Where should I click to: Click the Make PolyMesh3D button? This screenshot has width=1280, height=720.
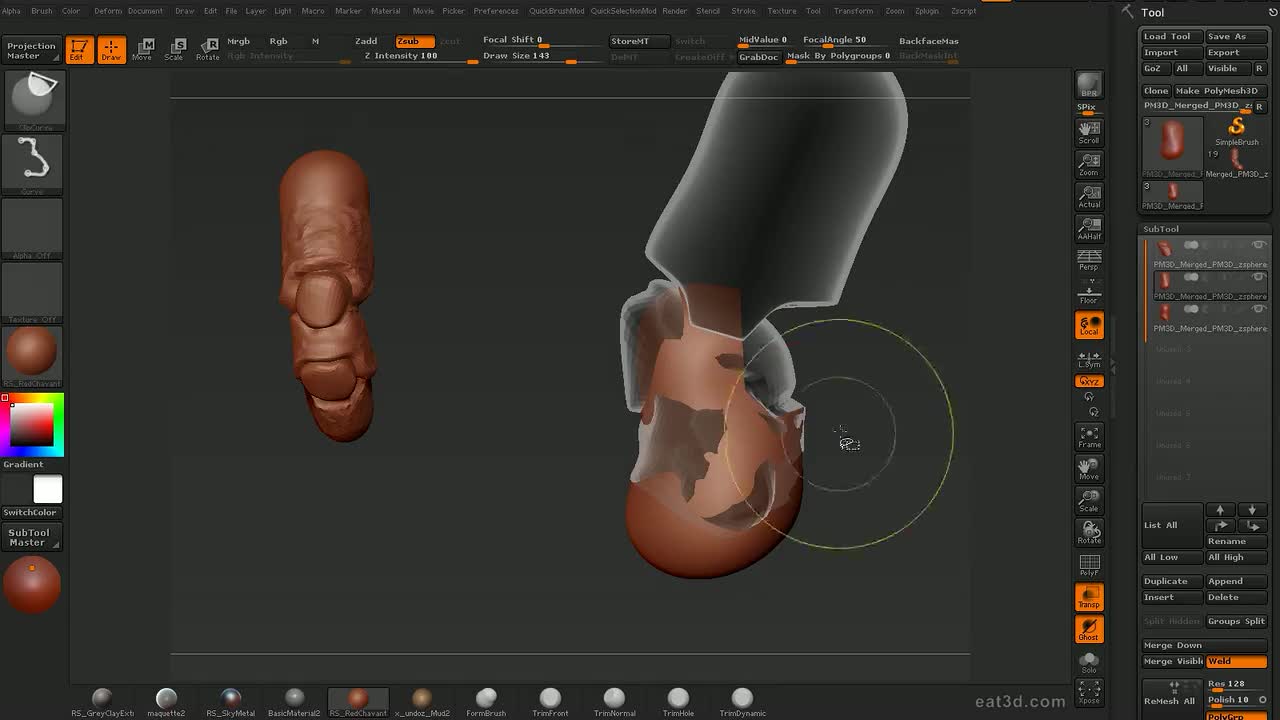[1219, 90]
